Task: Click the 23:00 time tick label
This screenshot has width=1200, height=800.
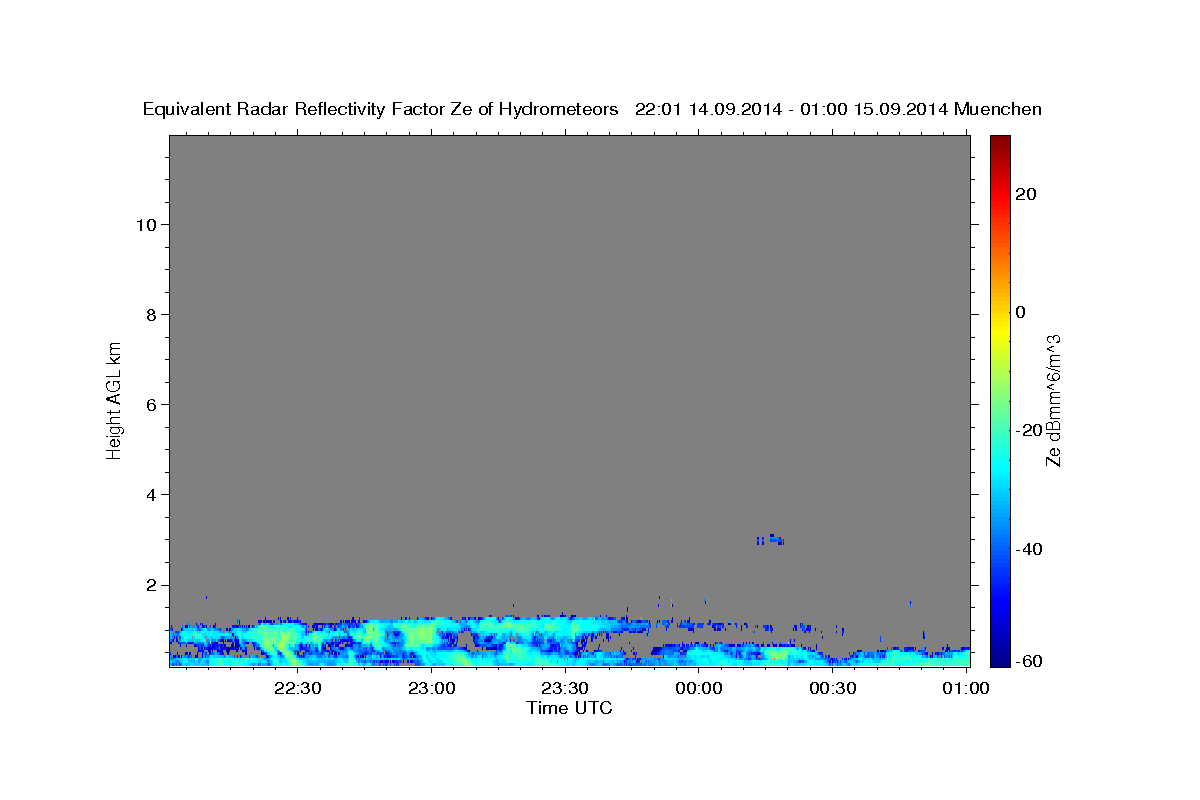Action: pyautogui.click(x=432, y=688)
